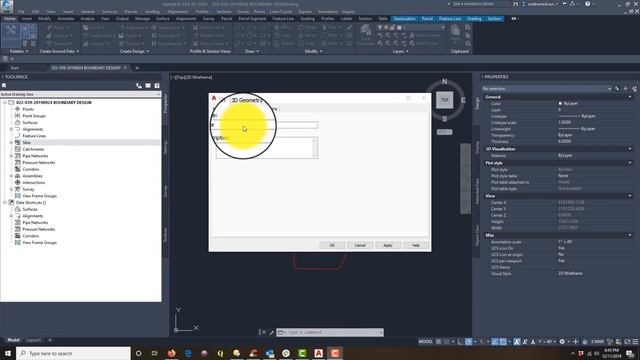Open Firefox from the taskbar
Screen dimensions: 640x360
coord(171,353)
